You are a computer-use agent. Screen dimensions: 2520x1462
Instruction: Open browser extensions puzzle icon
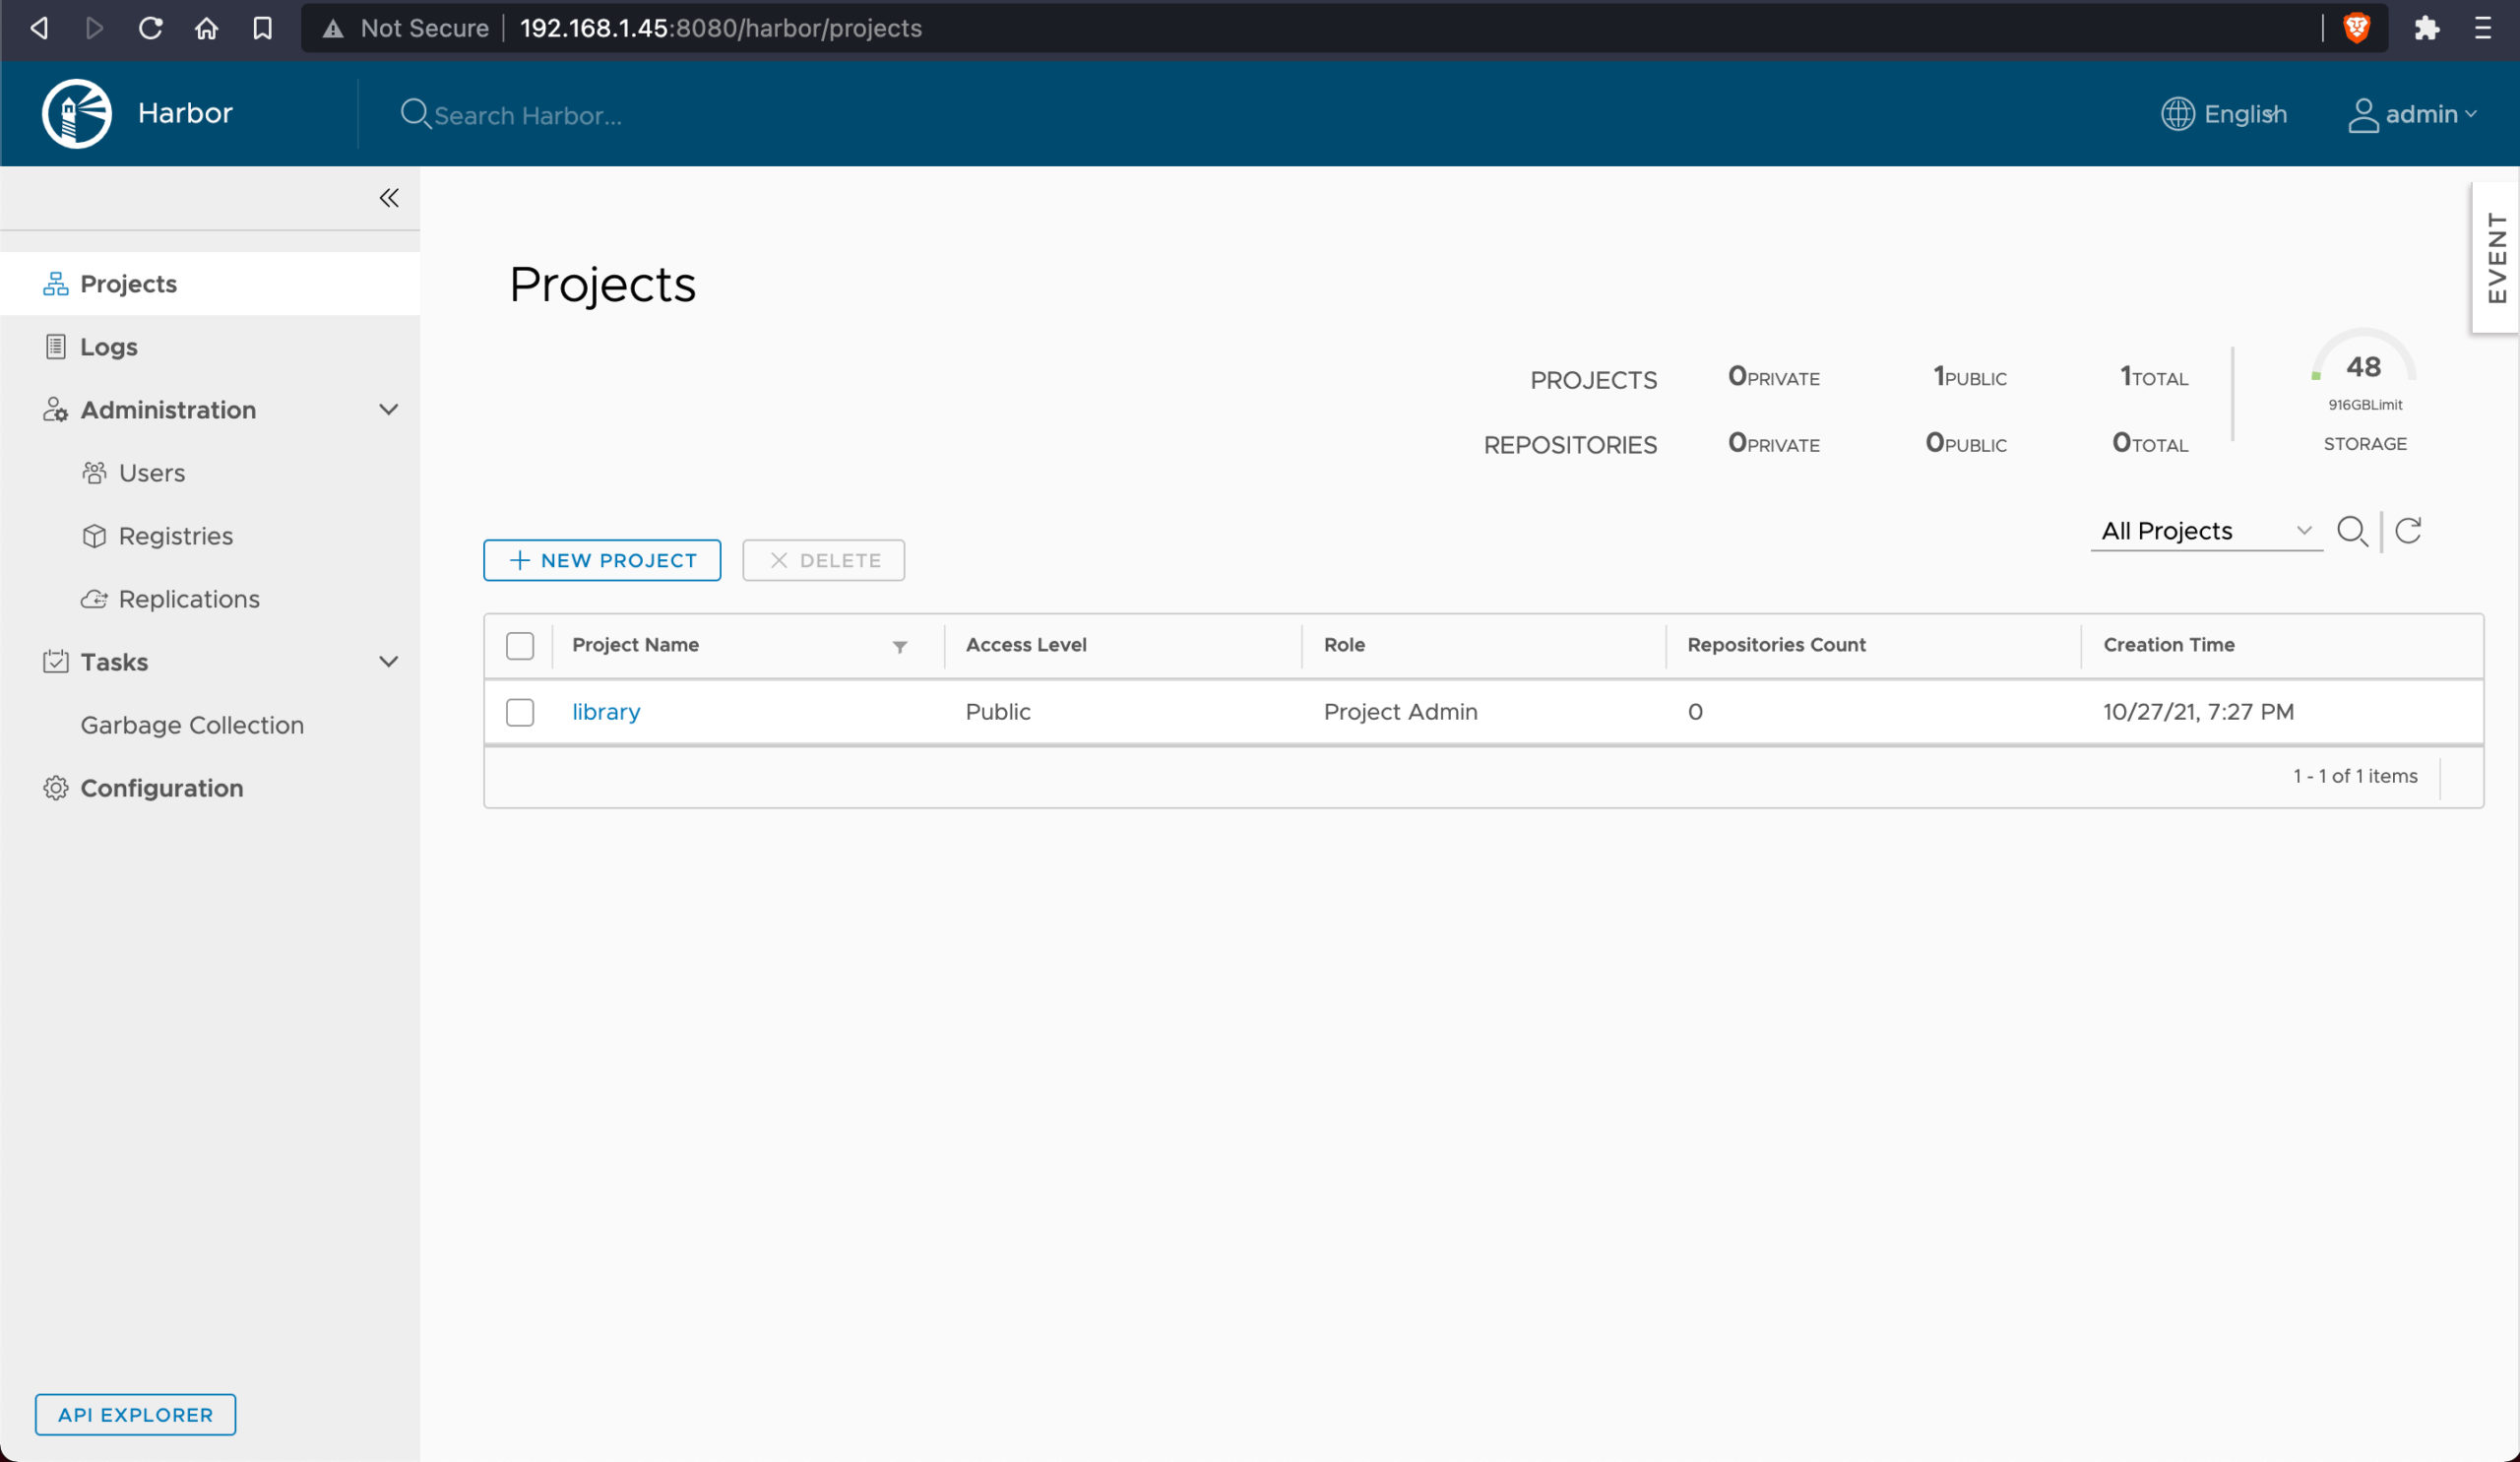[2426, 28]
